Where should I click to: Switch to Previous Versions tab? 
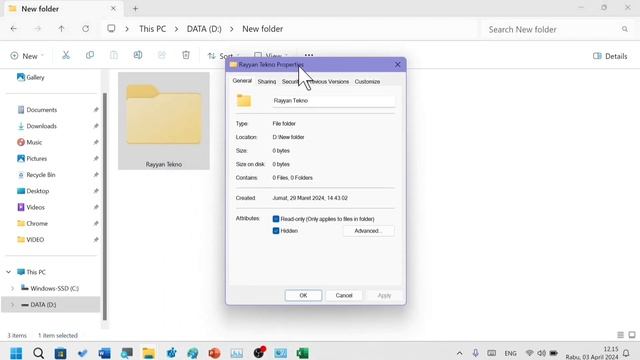click(x=328, y=82)
